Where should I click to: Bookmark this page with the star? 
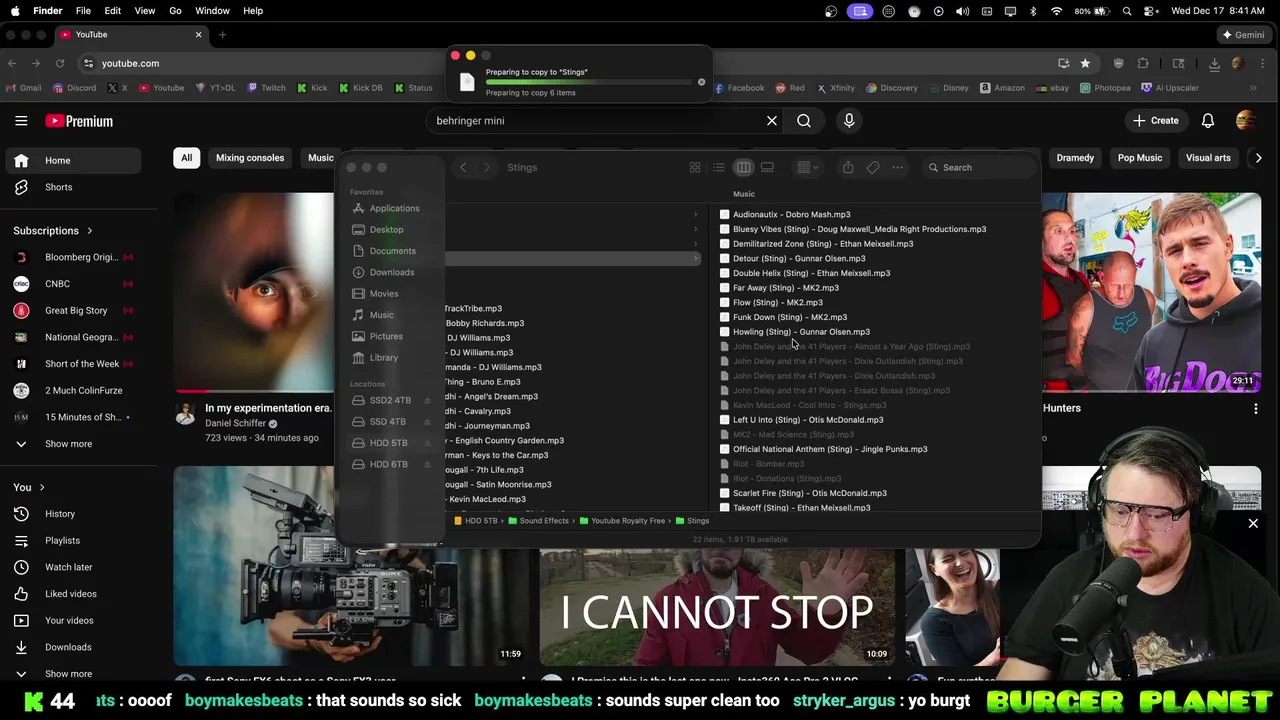(x=1086, y=63)
